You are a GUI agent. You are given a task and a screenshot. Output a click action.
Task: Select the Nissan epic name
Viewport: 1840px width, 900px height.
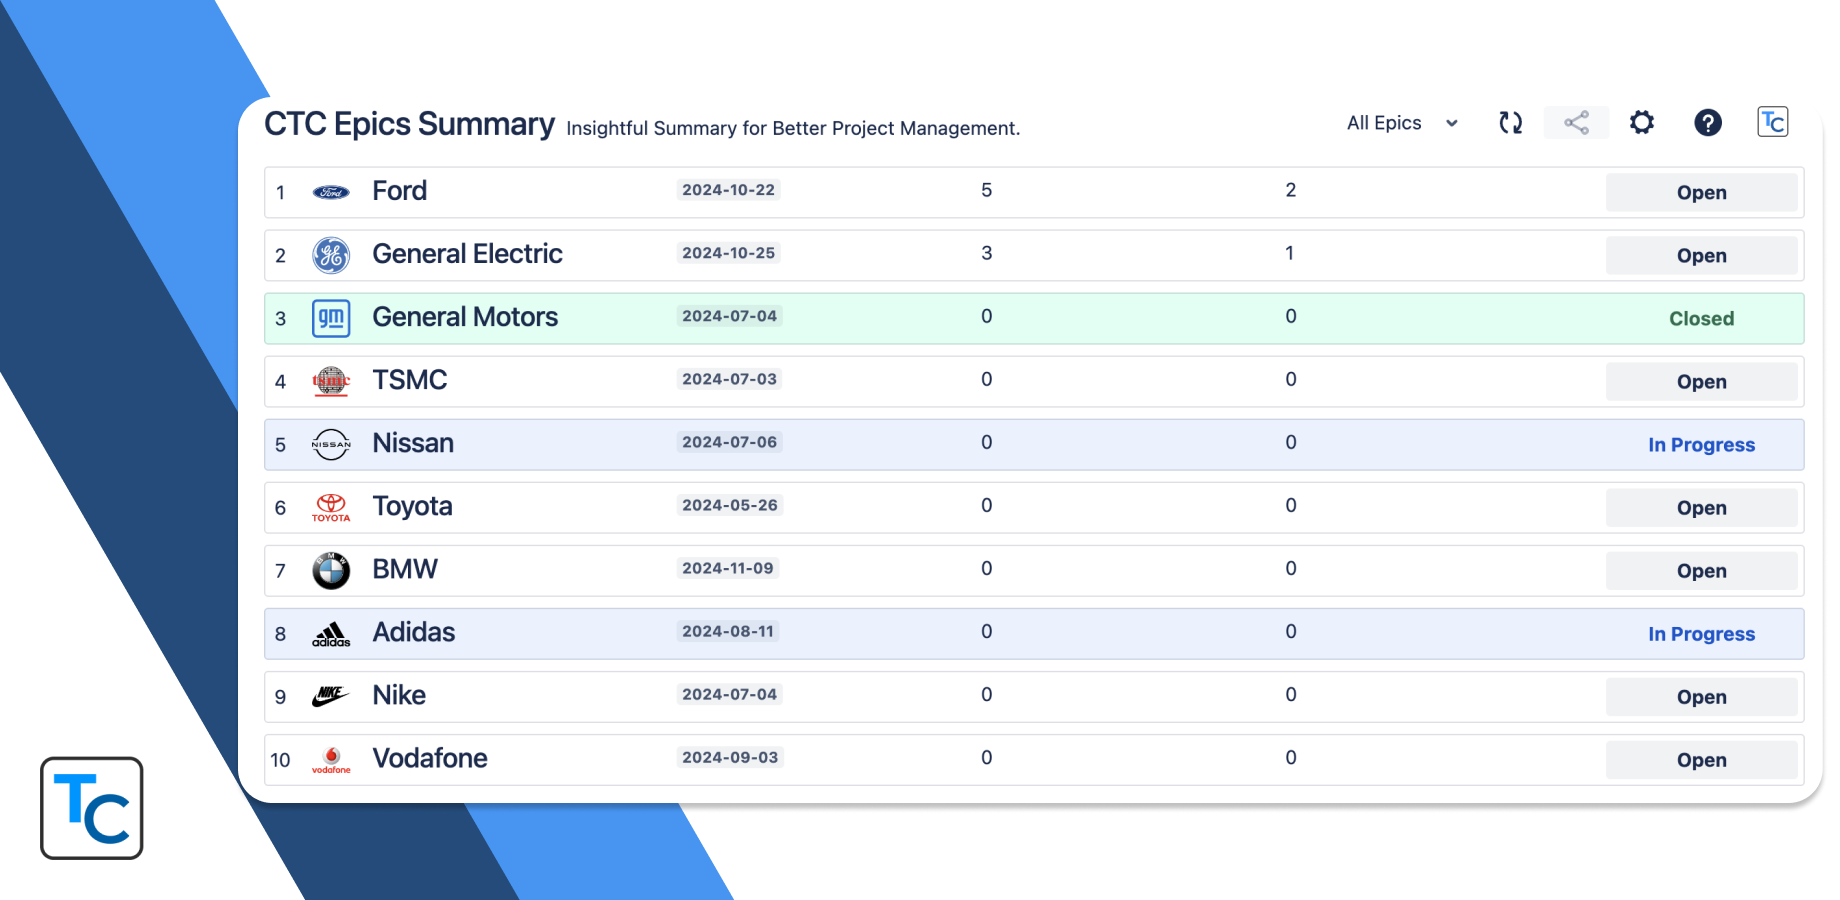click(x=413, y=442)
